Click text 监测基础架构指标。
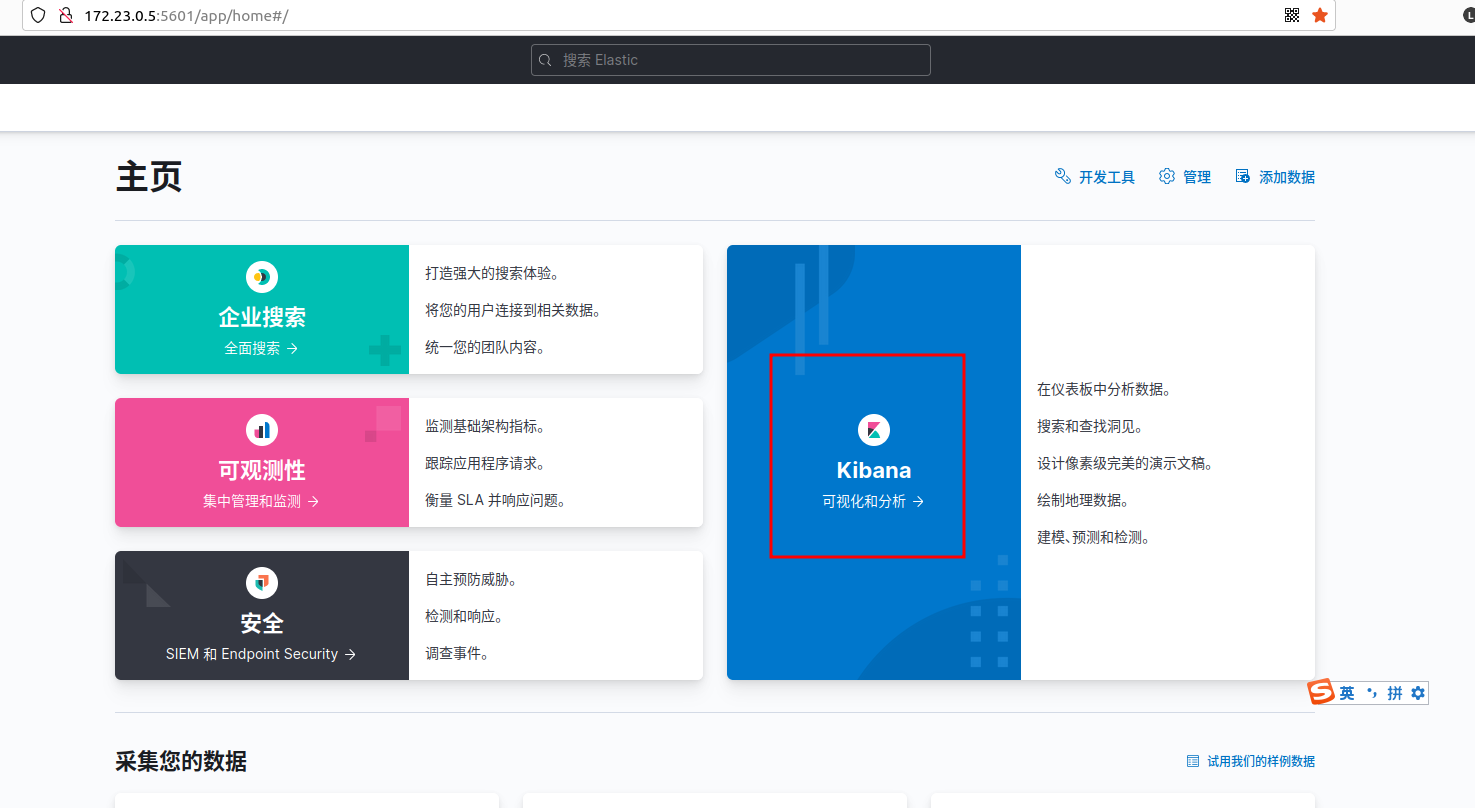1475x808 pixels. tap(484, 426)
